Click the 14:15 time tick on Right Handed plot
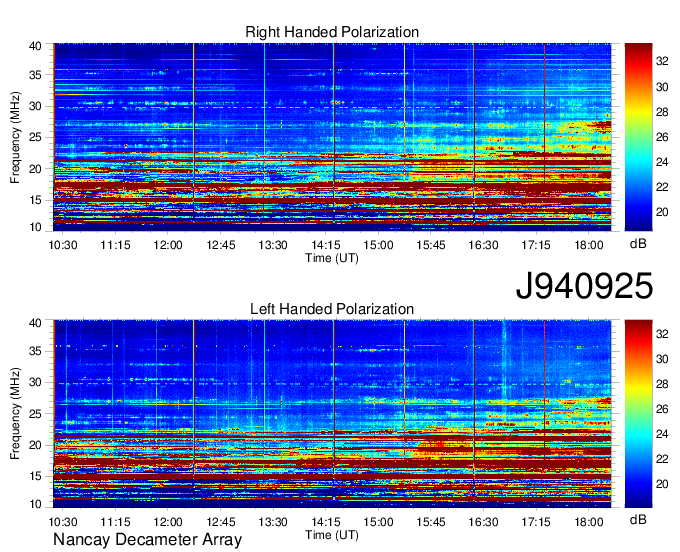680x552 pixels. click(x=326, y=245)
